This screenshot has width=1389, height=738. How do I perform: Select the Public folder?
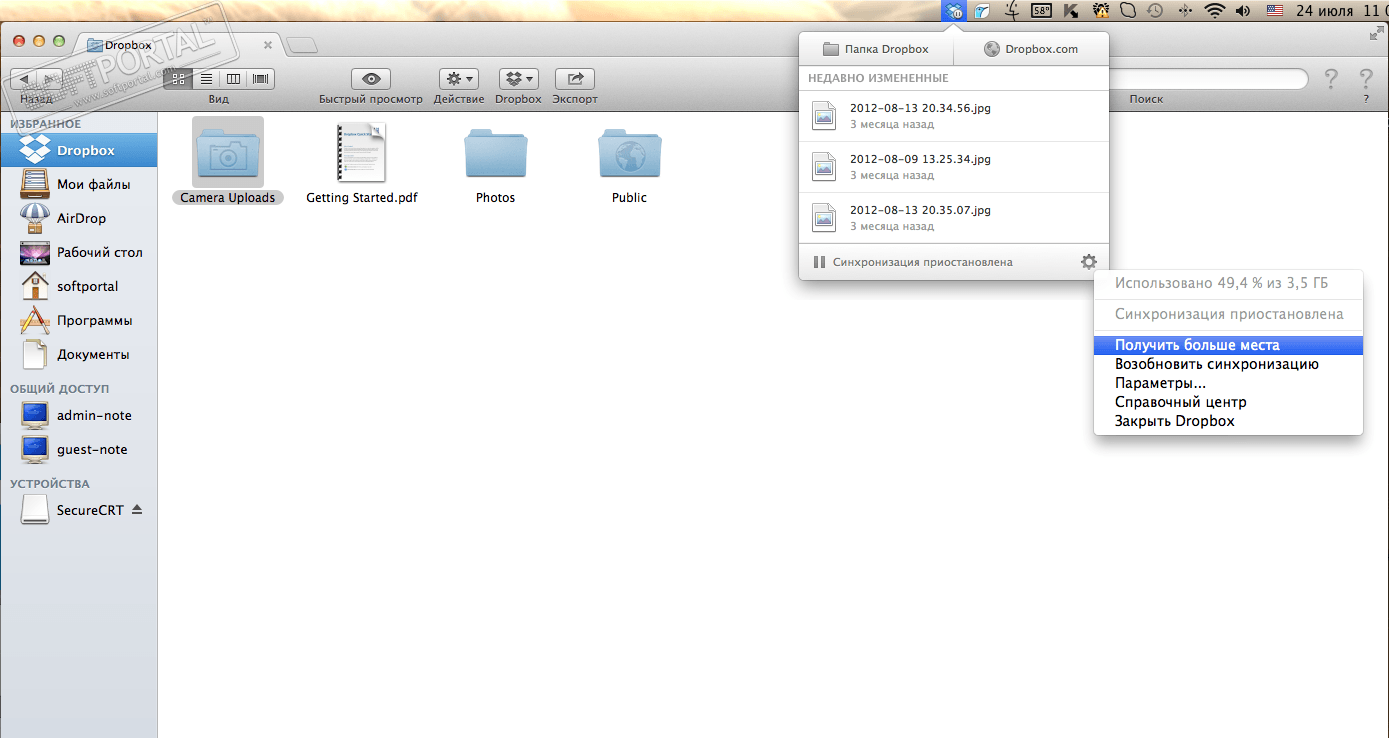pos(629,164)
